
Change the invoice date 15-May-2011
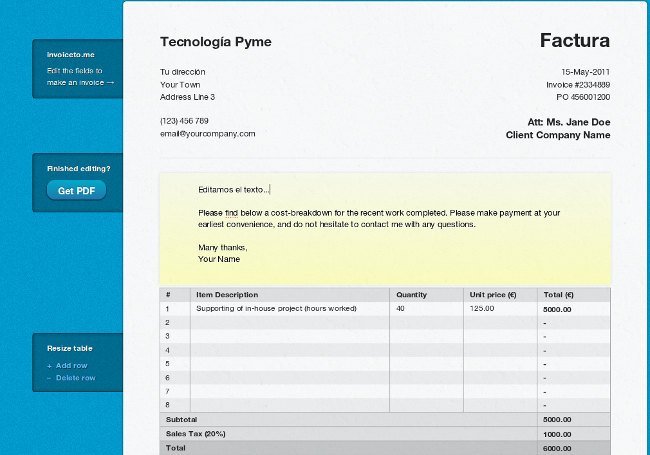pyautogui.click(x=585, y=72)
